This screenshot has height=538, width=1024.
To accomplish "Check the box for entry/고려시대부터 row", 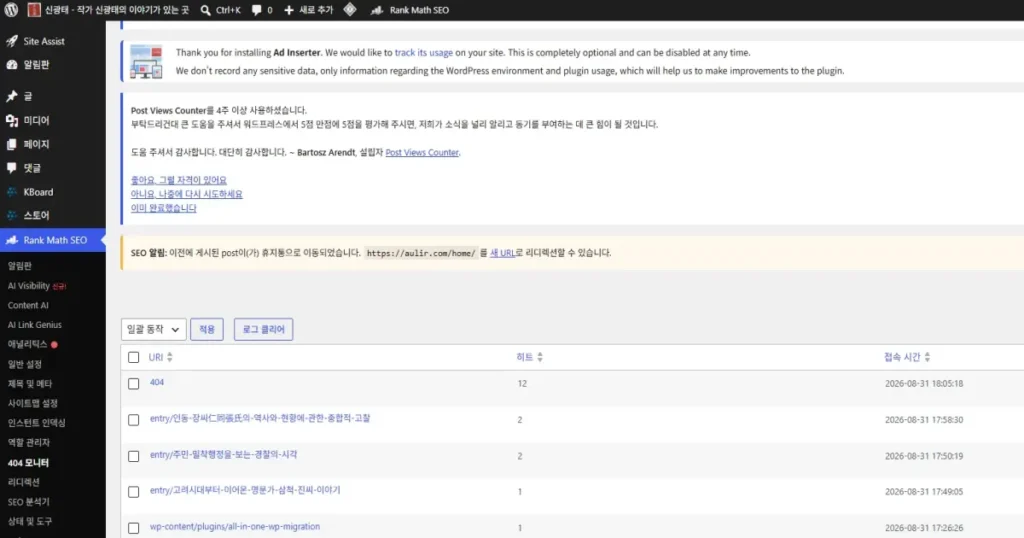I will pyautogui.click(x=133, y=492).
